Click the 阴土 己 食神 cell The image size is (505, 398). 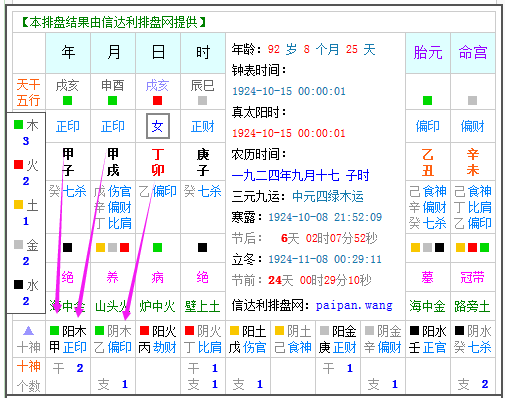pyautogui.click(x=293, y=339)
